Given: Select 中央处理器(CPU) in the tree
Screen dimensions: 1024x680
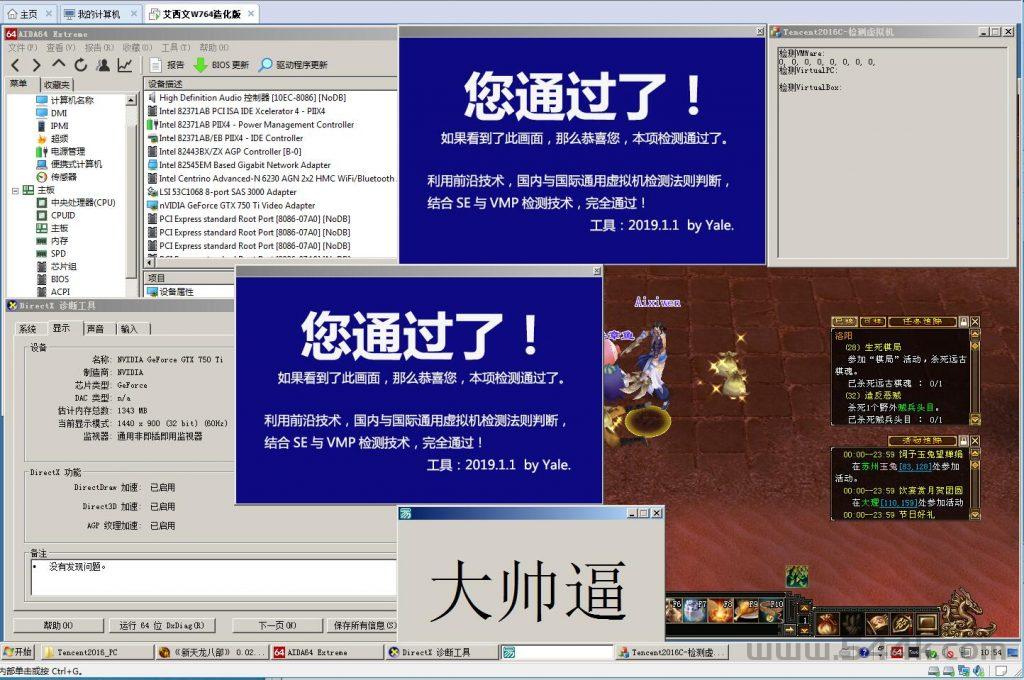Looking at the screenshot, I should 83,202.
